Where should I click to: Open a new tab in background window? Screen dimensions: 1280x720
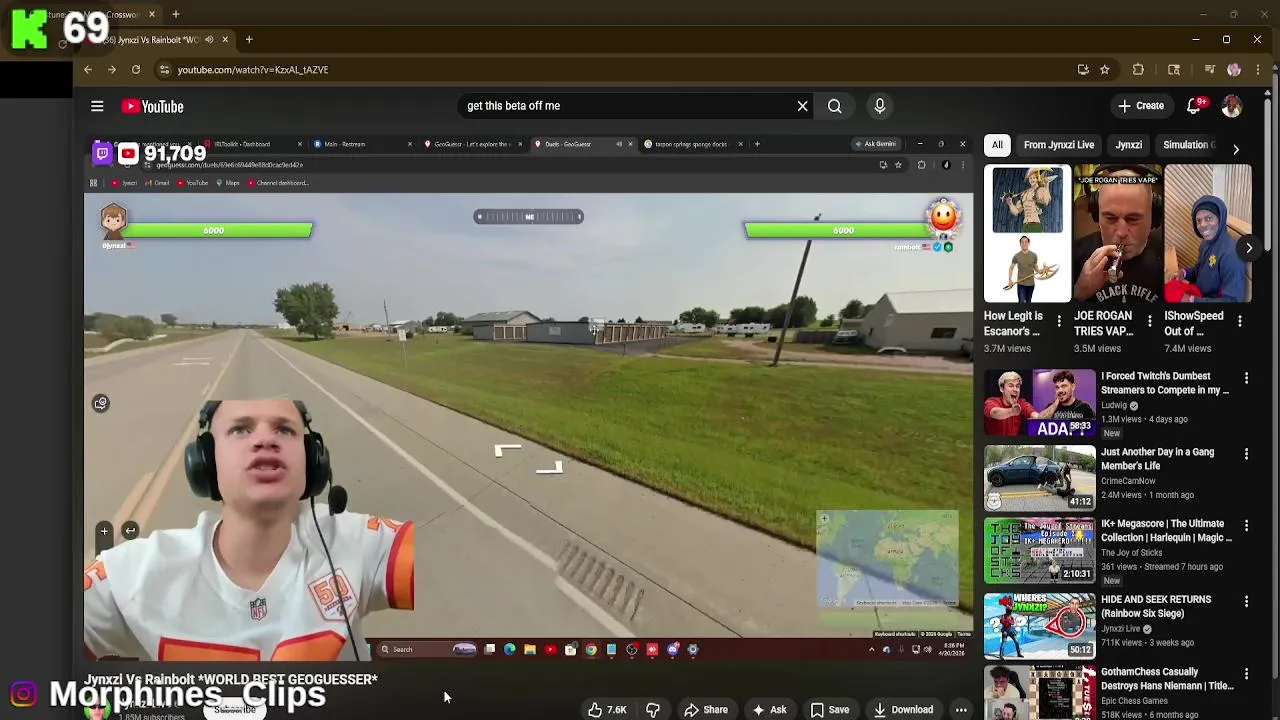tap(176, 15)
